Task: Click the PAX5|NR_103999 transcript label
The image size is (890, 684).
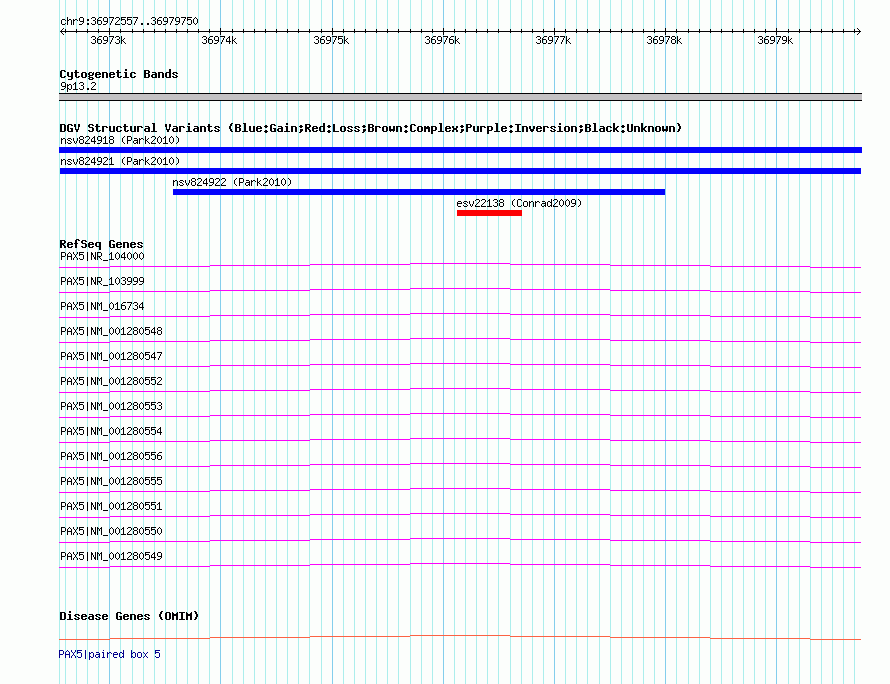Action: pos(102,282)
